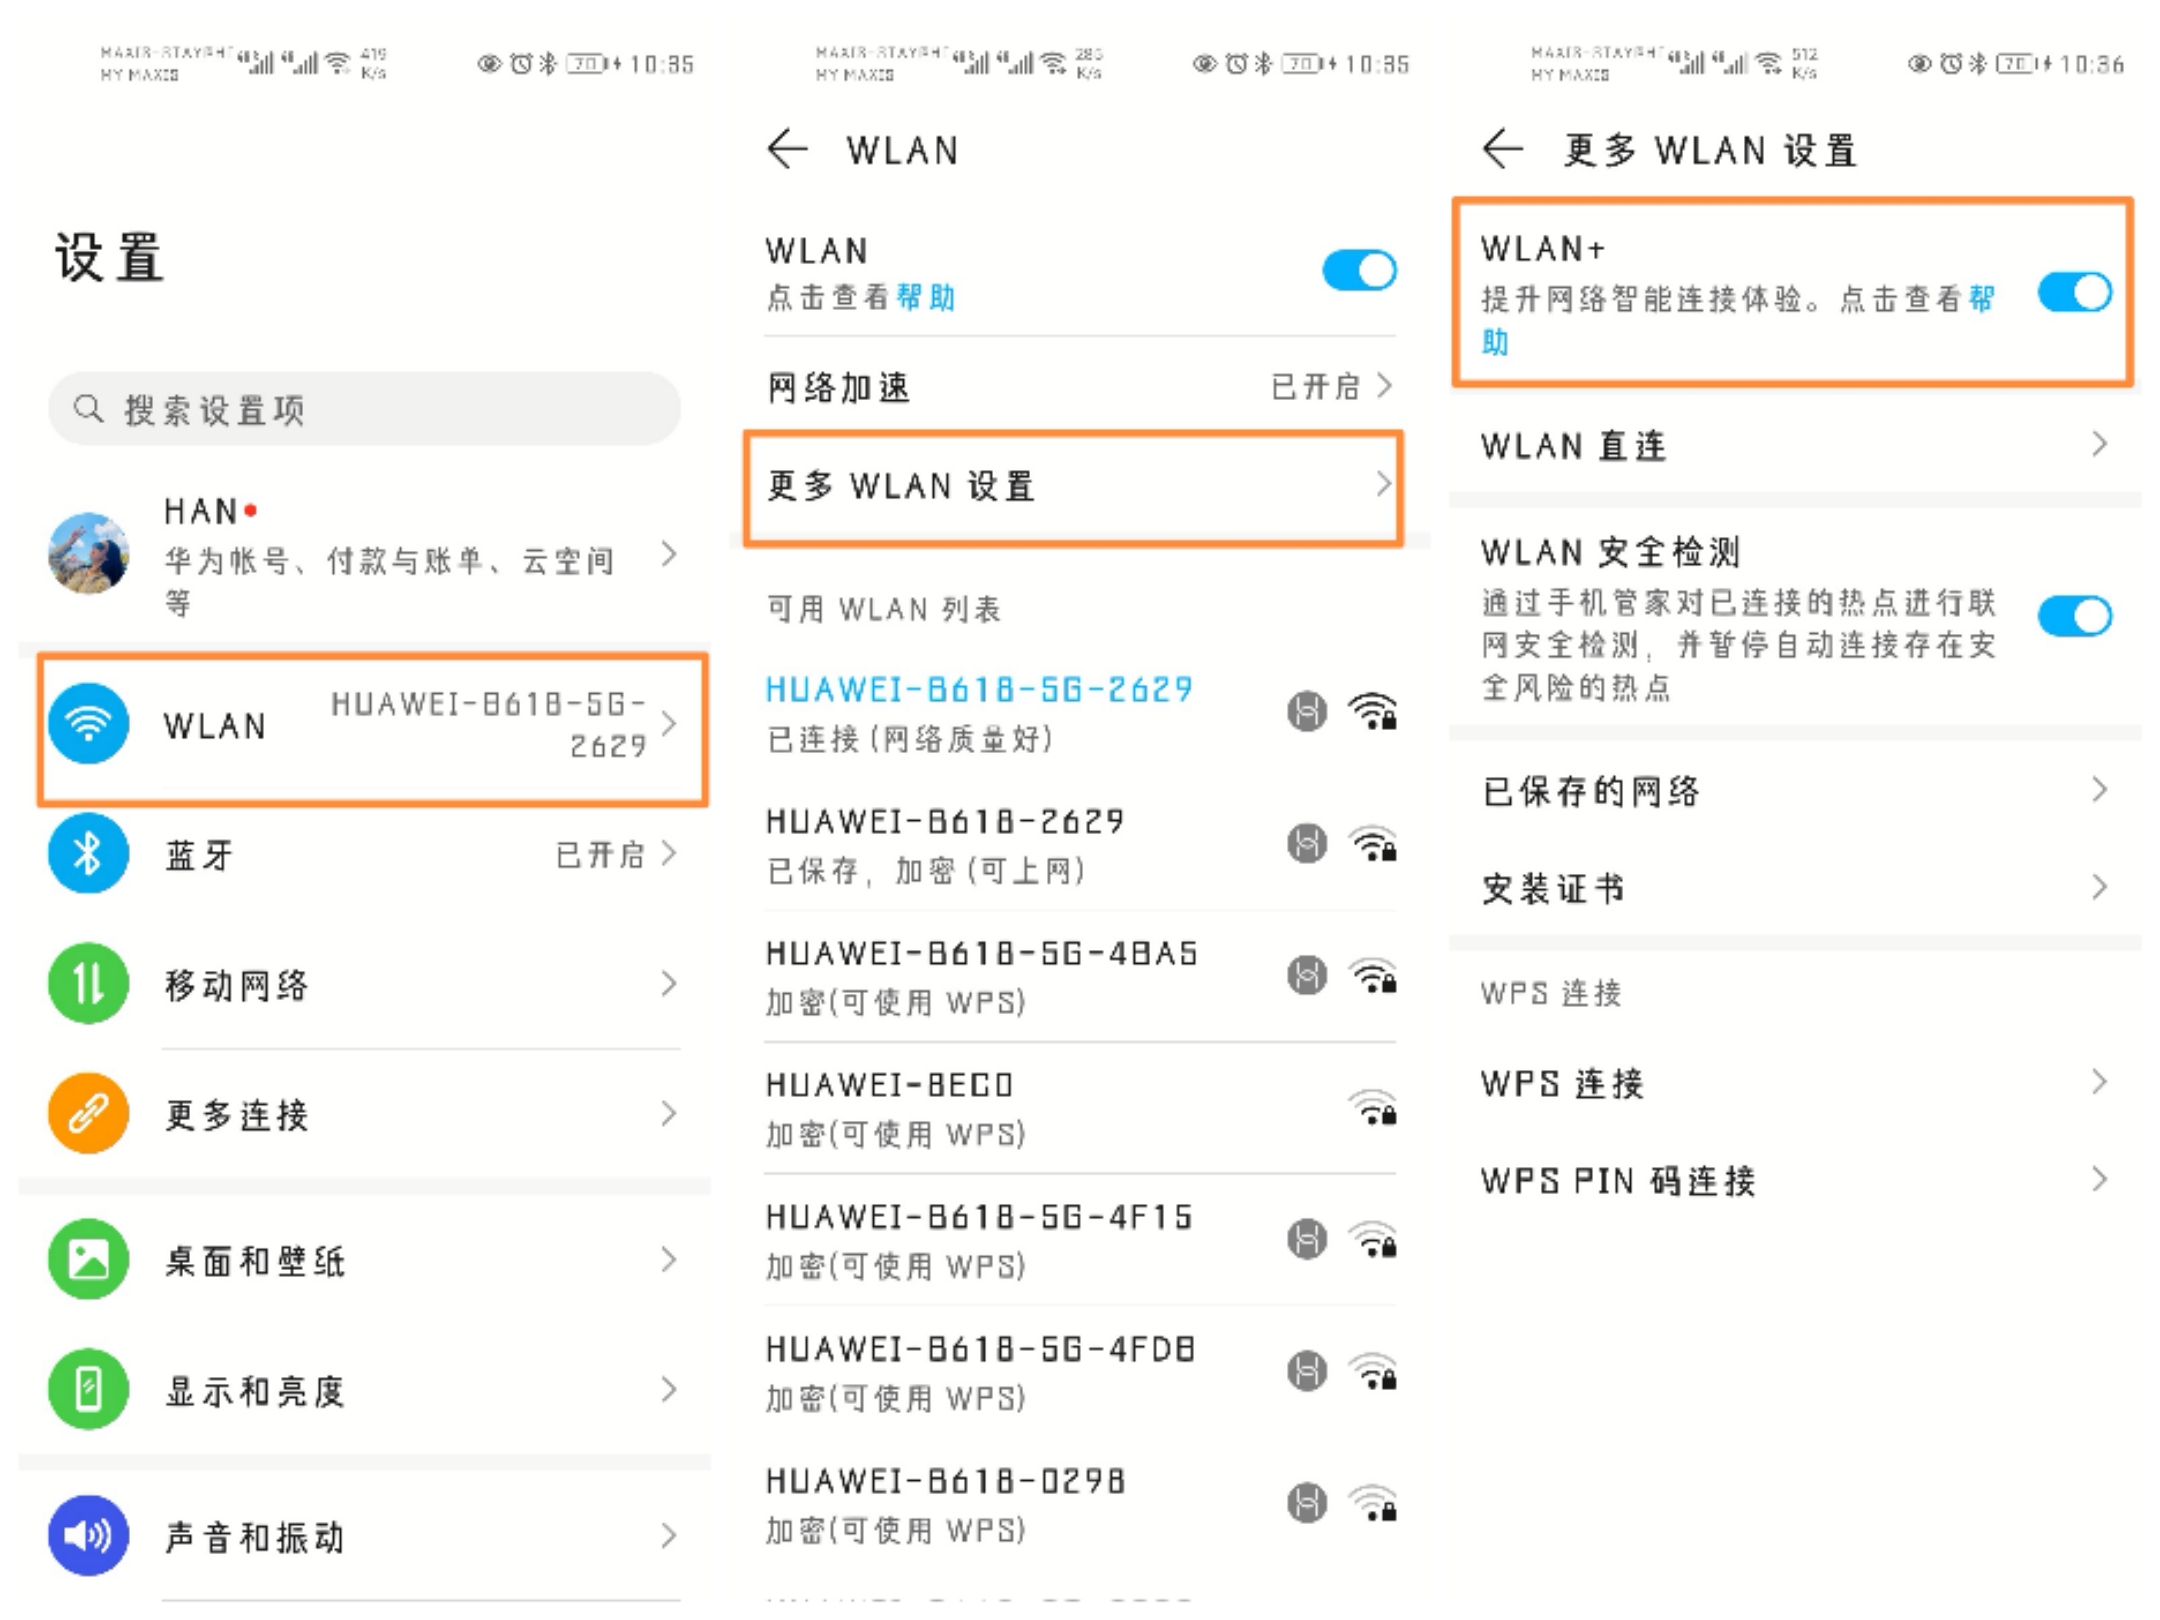Open 更多连接 via orange link icon
The image size is (2160, 1620).
point(88,1113)
